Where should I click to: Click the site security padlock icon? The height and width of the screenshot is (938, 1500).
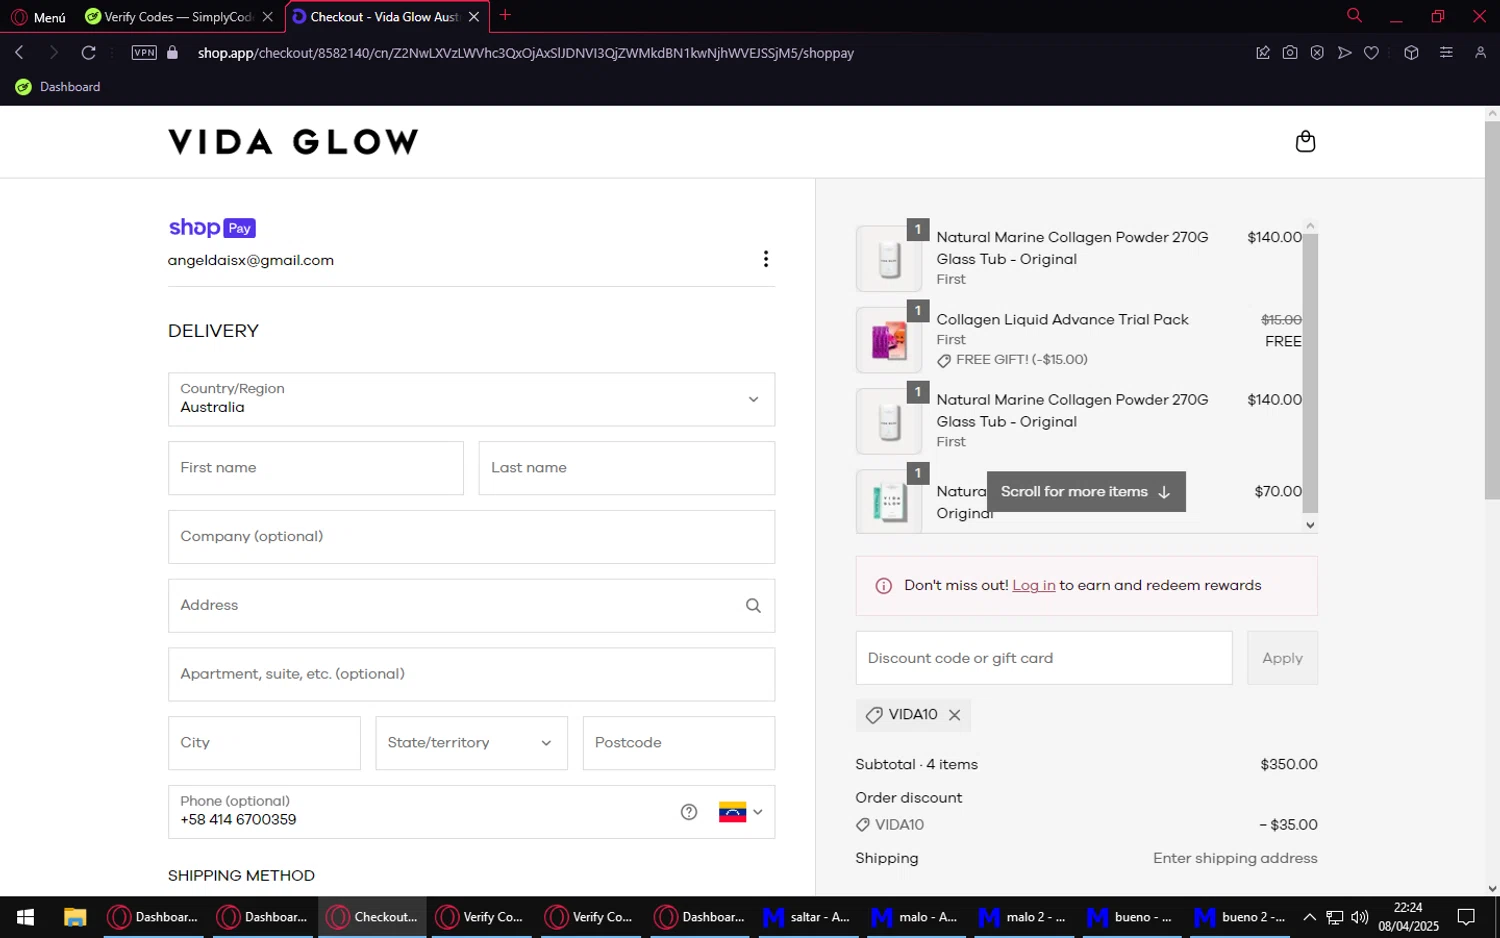click(x=172, y=53)
